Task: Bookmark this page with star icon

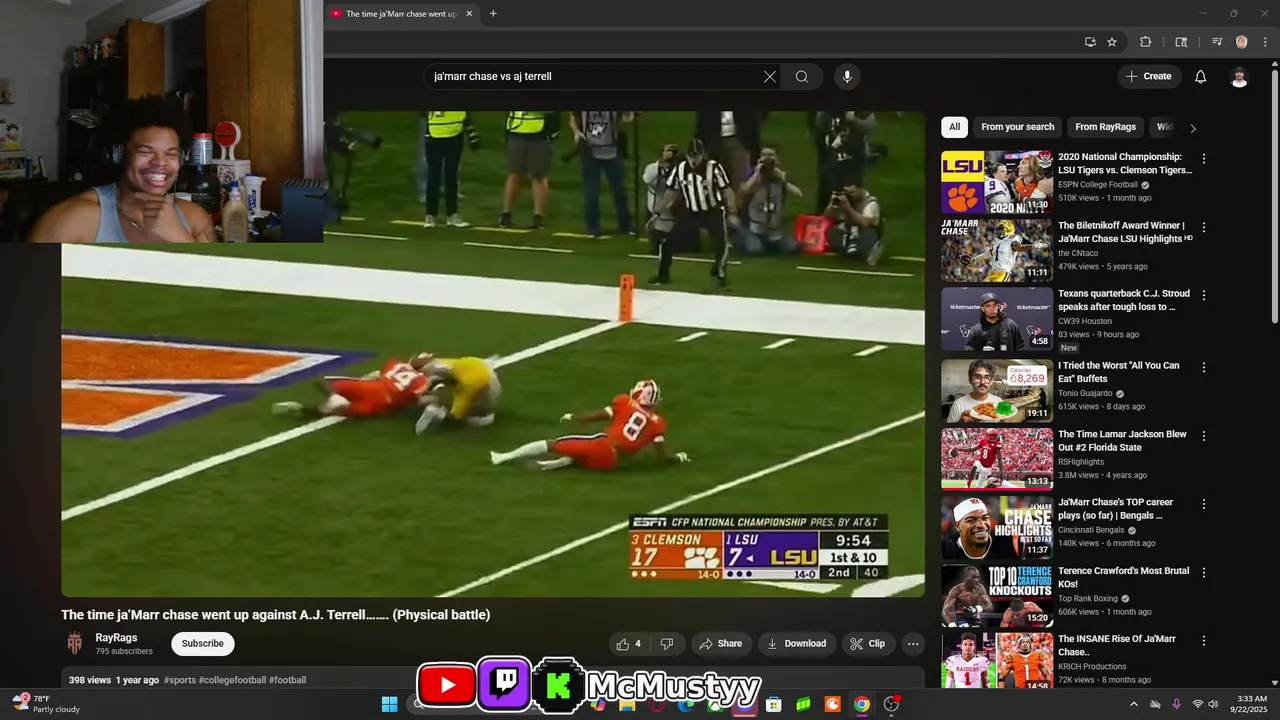Action: 1112,42
